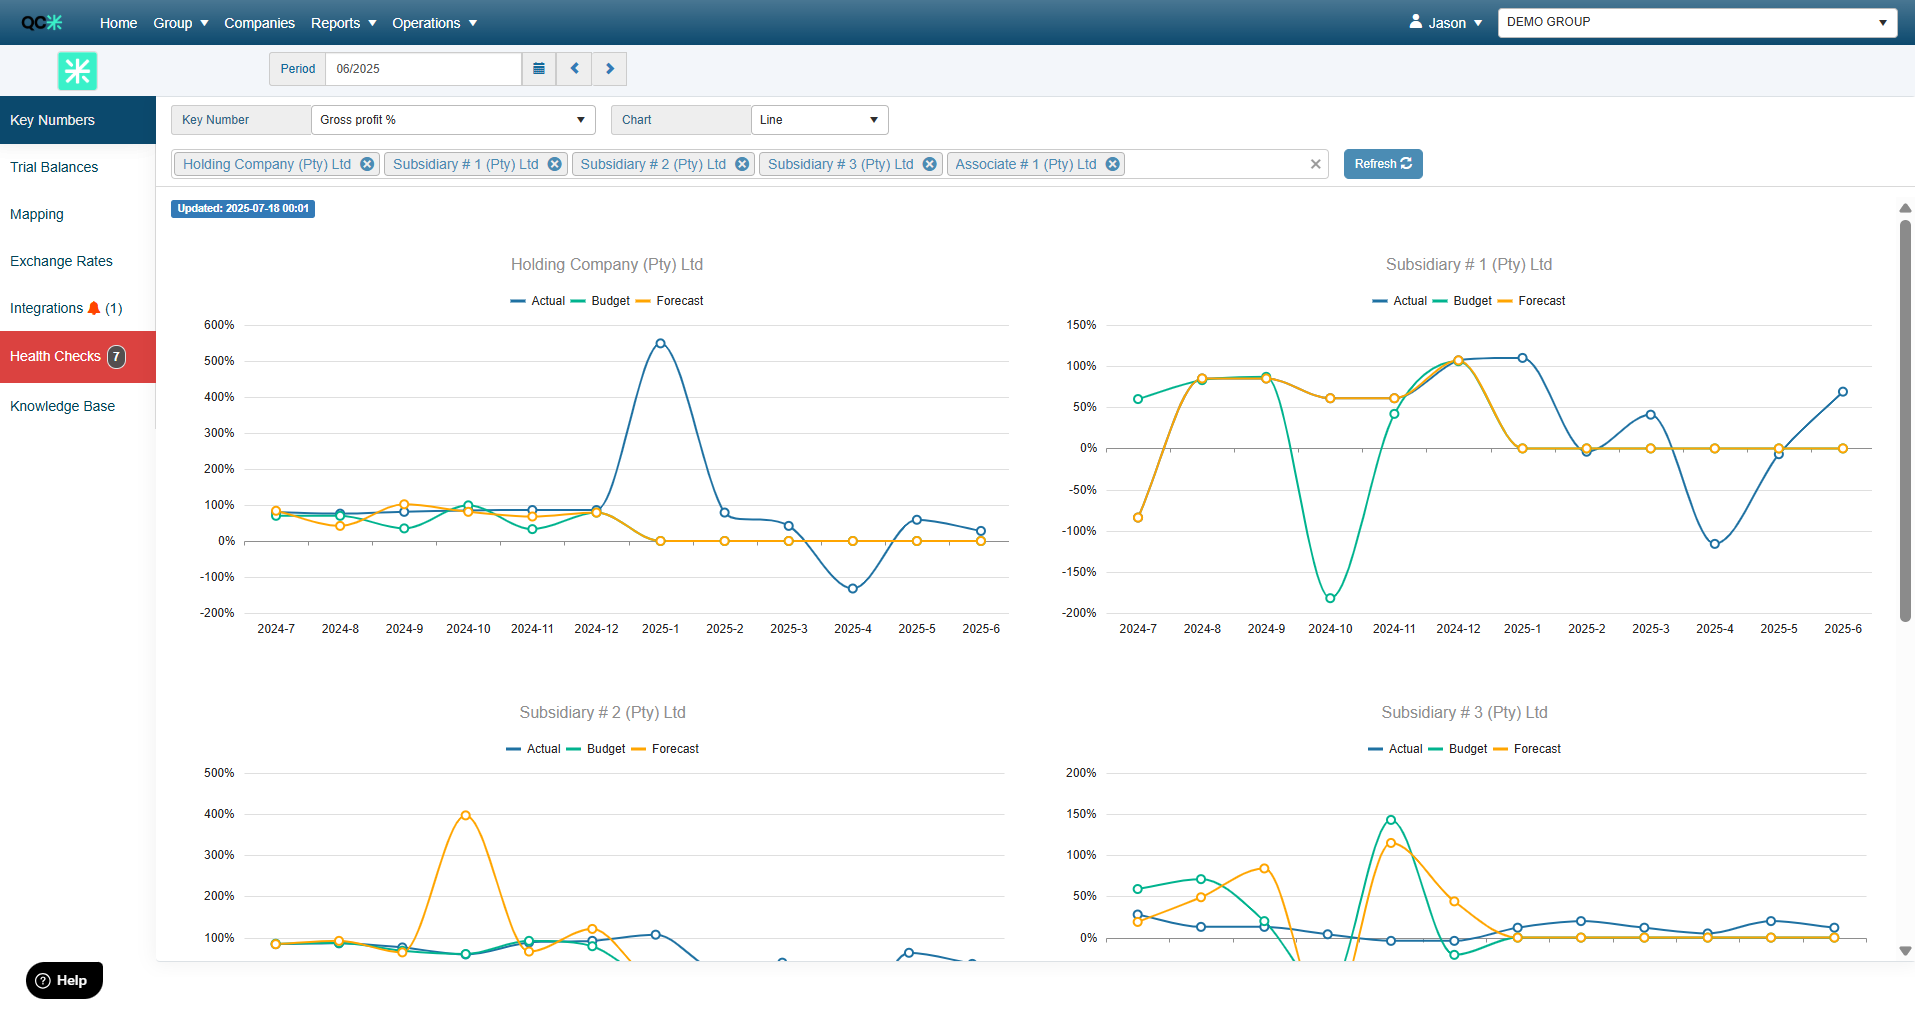Viewport: 1915px width, 1027px height.
Task: Go to the previous period arrow
Action: point(574,69)
